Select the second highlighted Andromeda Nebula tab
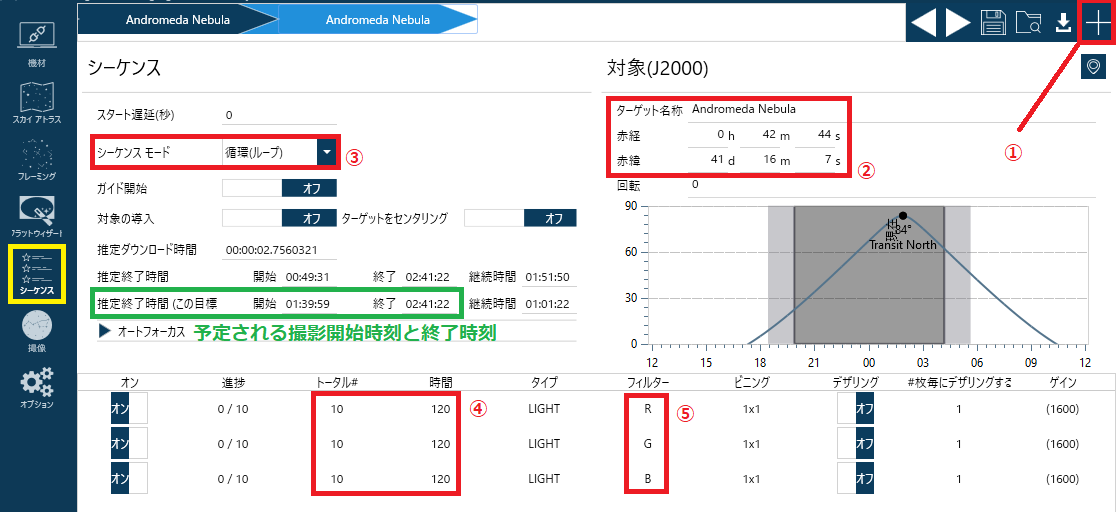1116x512 pixels. [x=377, y=20]
